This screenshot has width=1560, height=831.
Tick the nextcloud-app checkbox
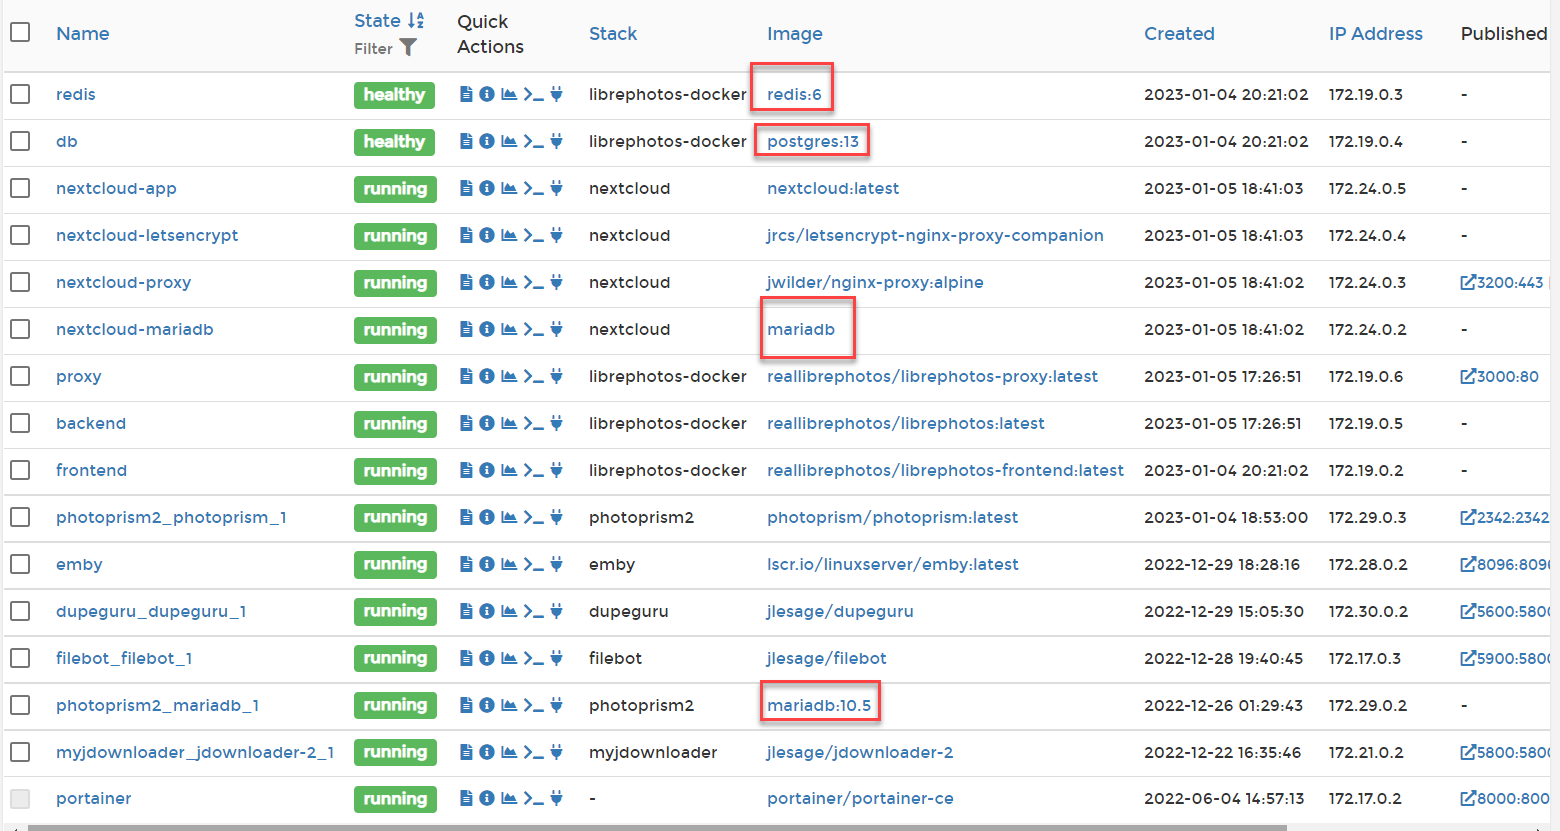(x=20, y=188)
